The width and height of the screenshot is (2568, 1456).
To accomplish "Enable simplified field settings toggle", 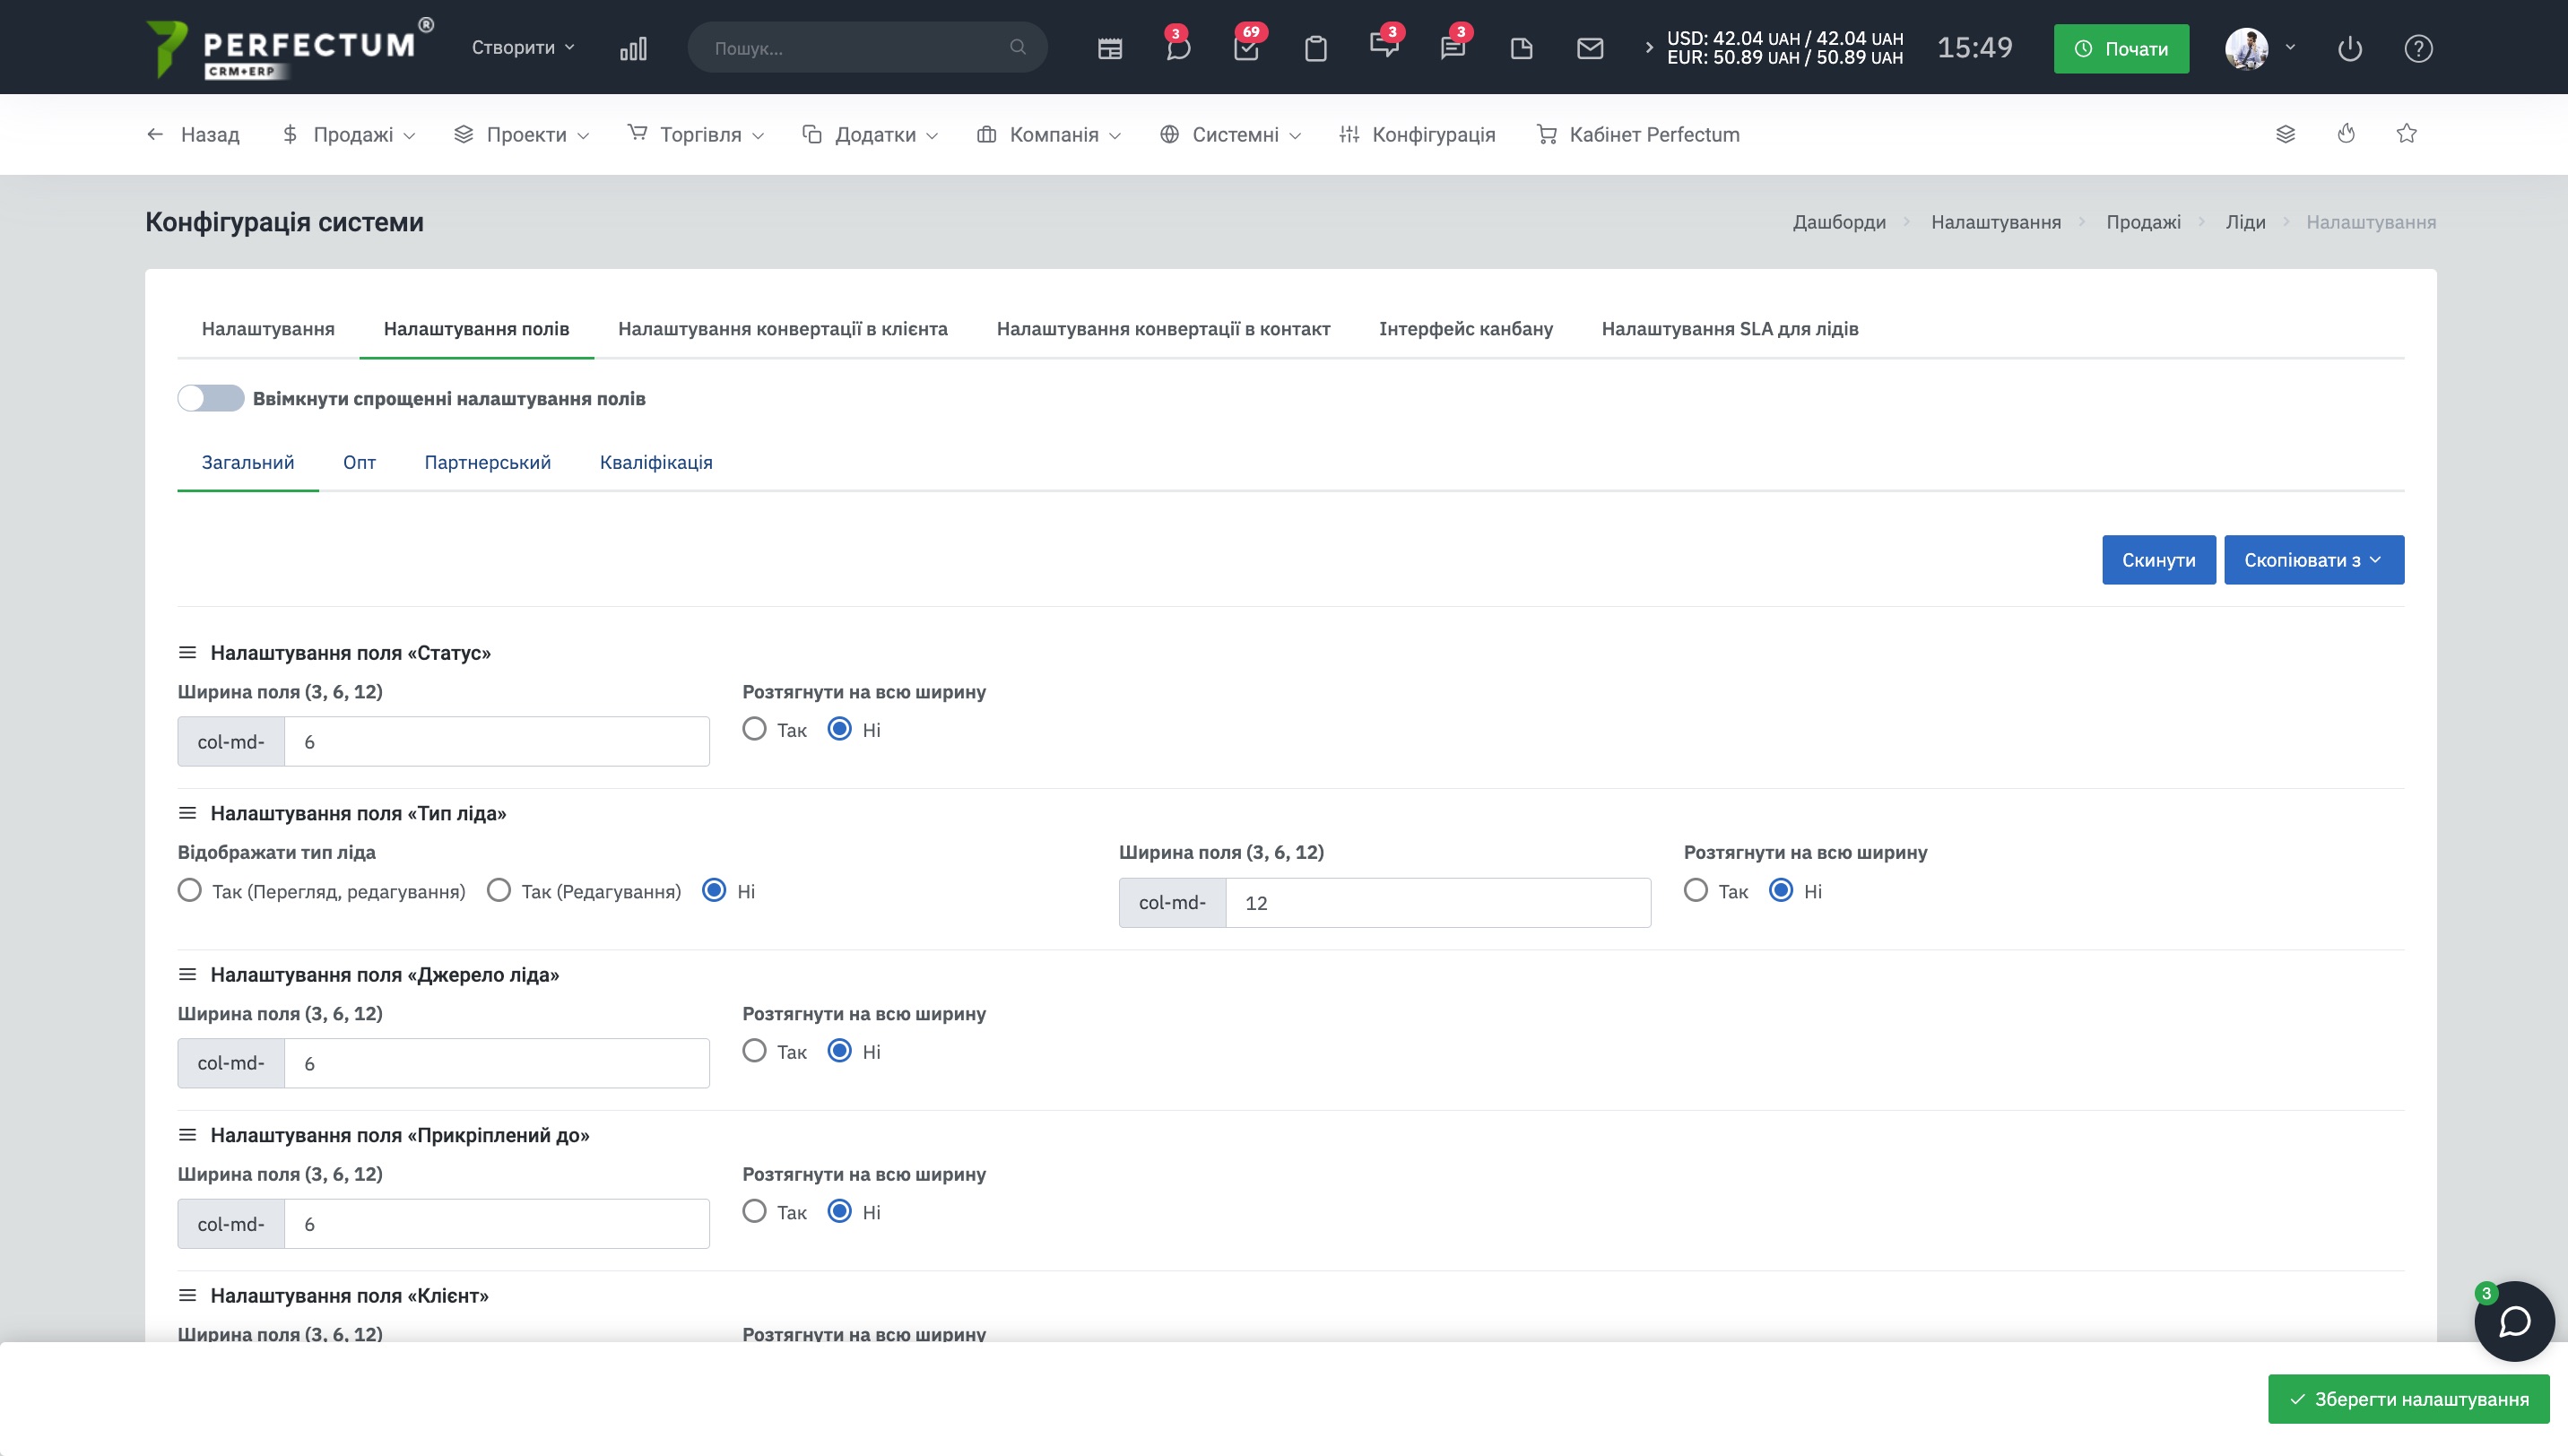I will pos(211,398).
